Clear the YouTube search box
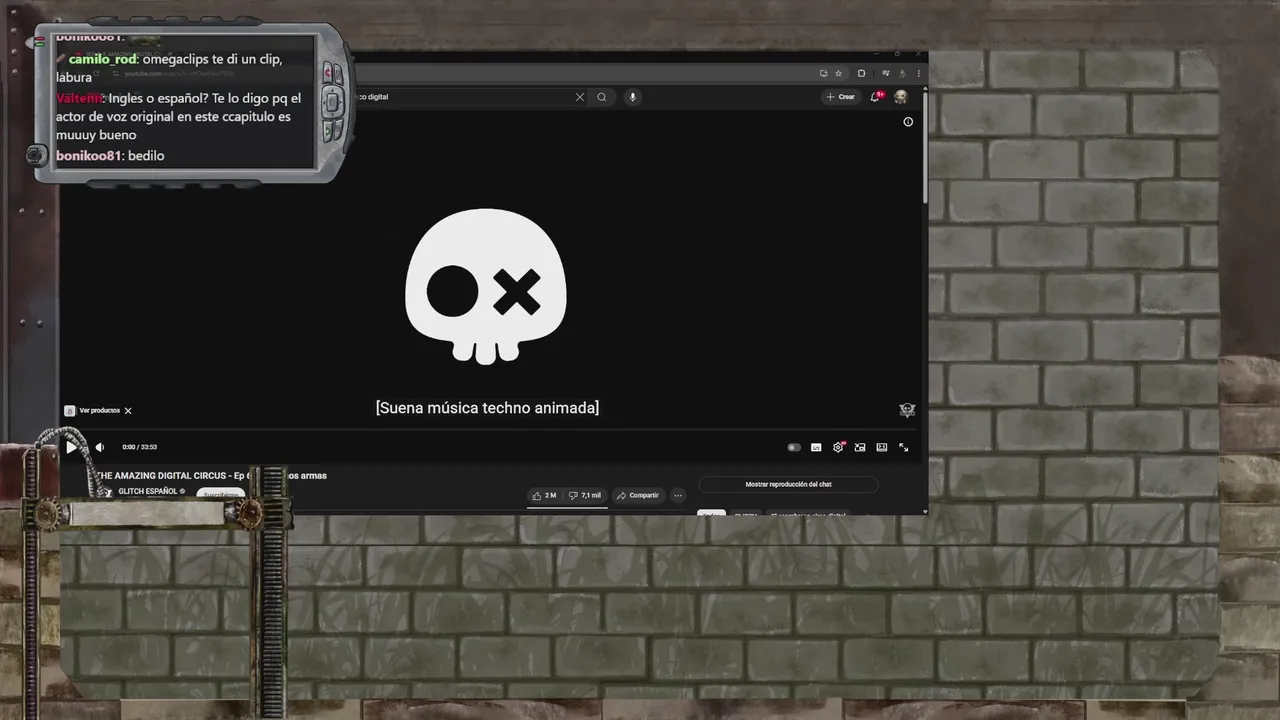 point(579,97)
